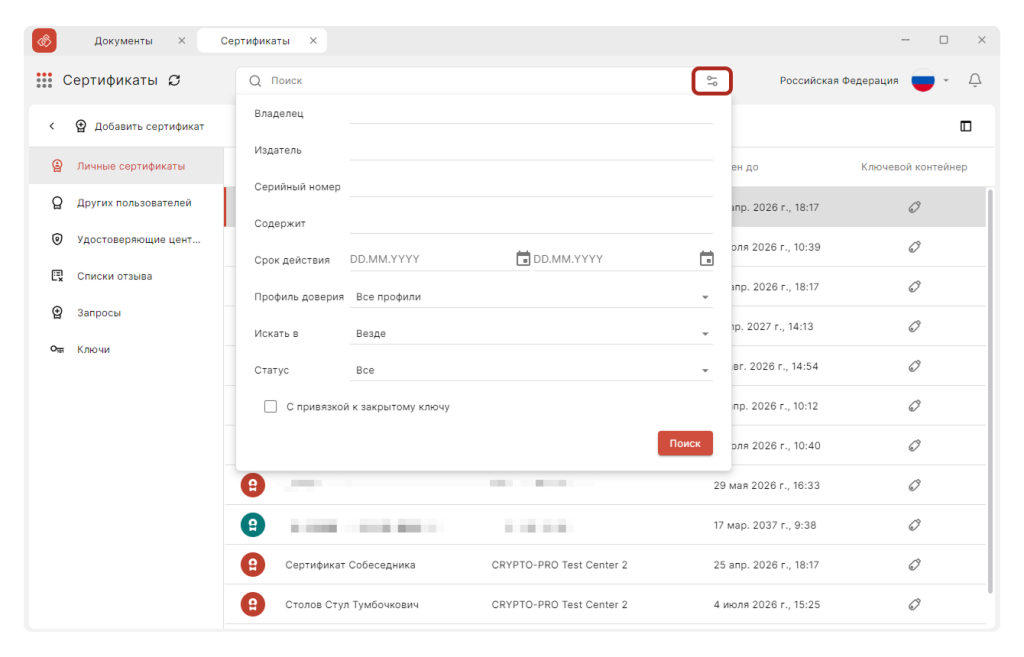Image resolution: width=1024 pixels, height=657 pixels.
Task: Close the Сертификаты tab
Action: [x=313, y=40]
